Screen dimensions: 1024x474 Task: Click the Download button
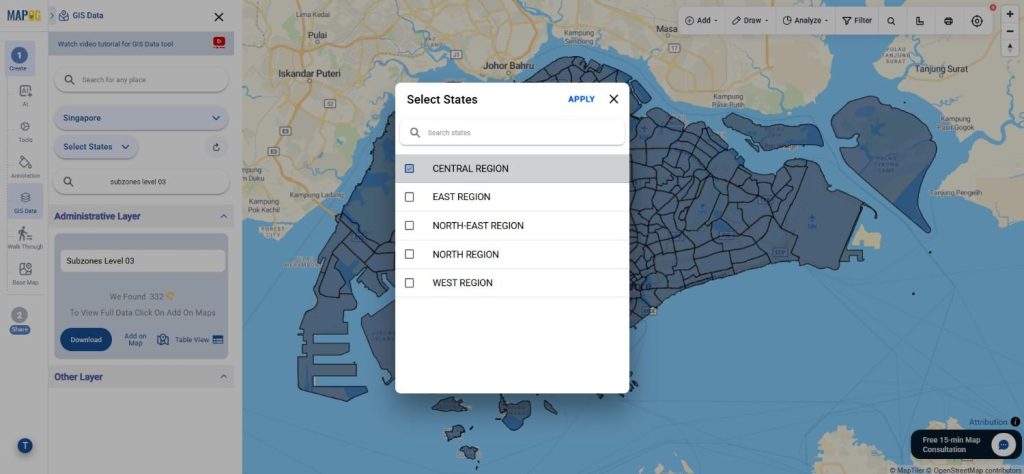click(x=86, y=340)
